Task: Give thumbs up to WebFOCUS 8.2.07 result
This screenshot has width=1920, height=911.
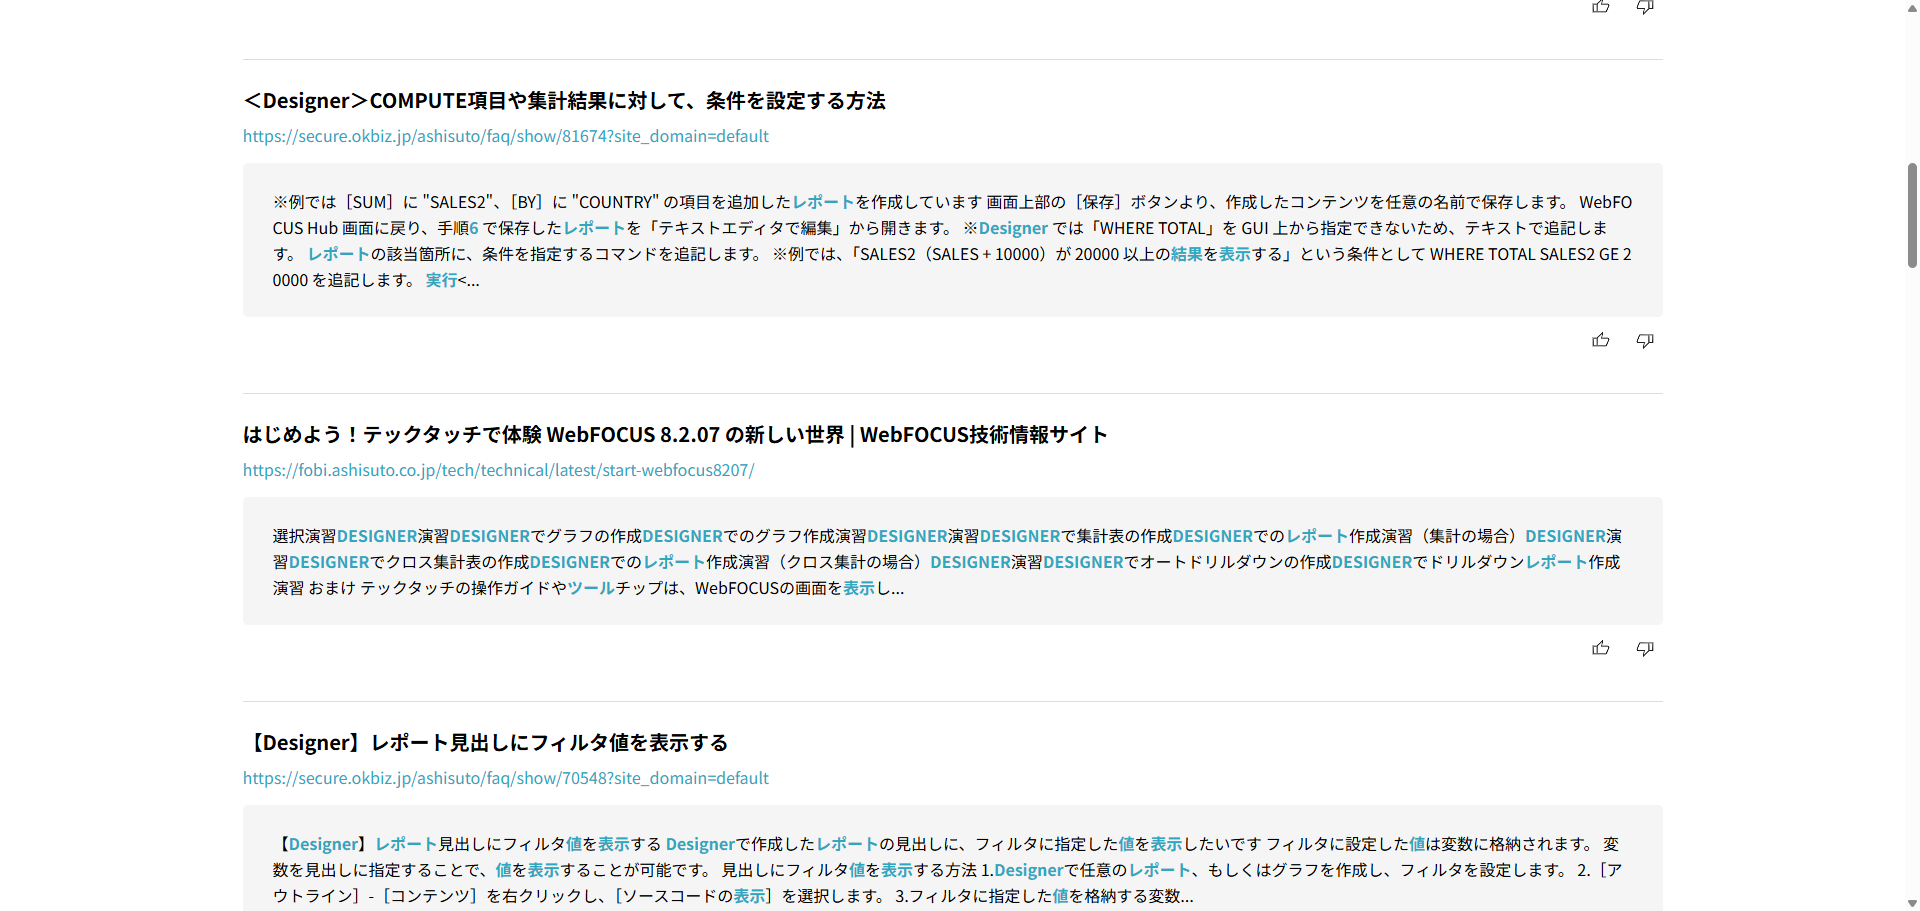Action: coord(1601,648)
